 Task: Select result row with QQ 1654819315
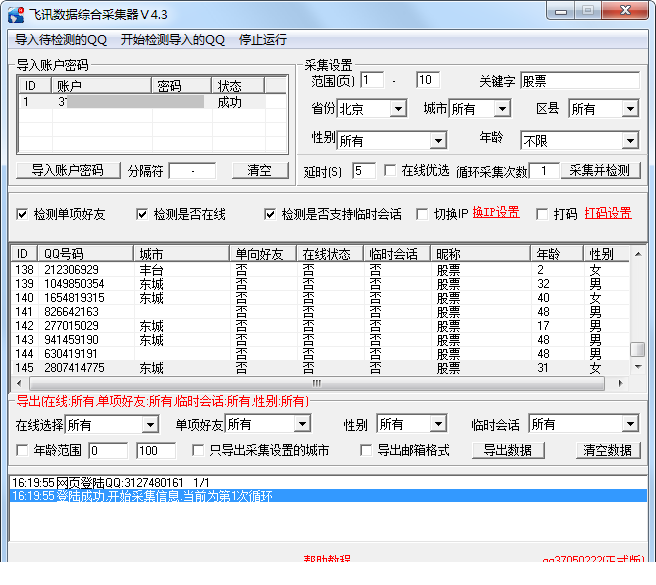(320, 298)
